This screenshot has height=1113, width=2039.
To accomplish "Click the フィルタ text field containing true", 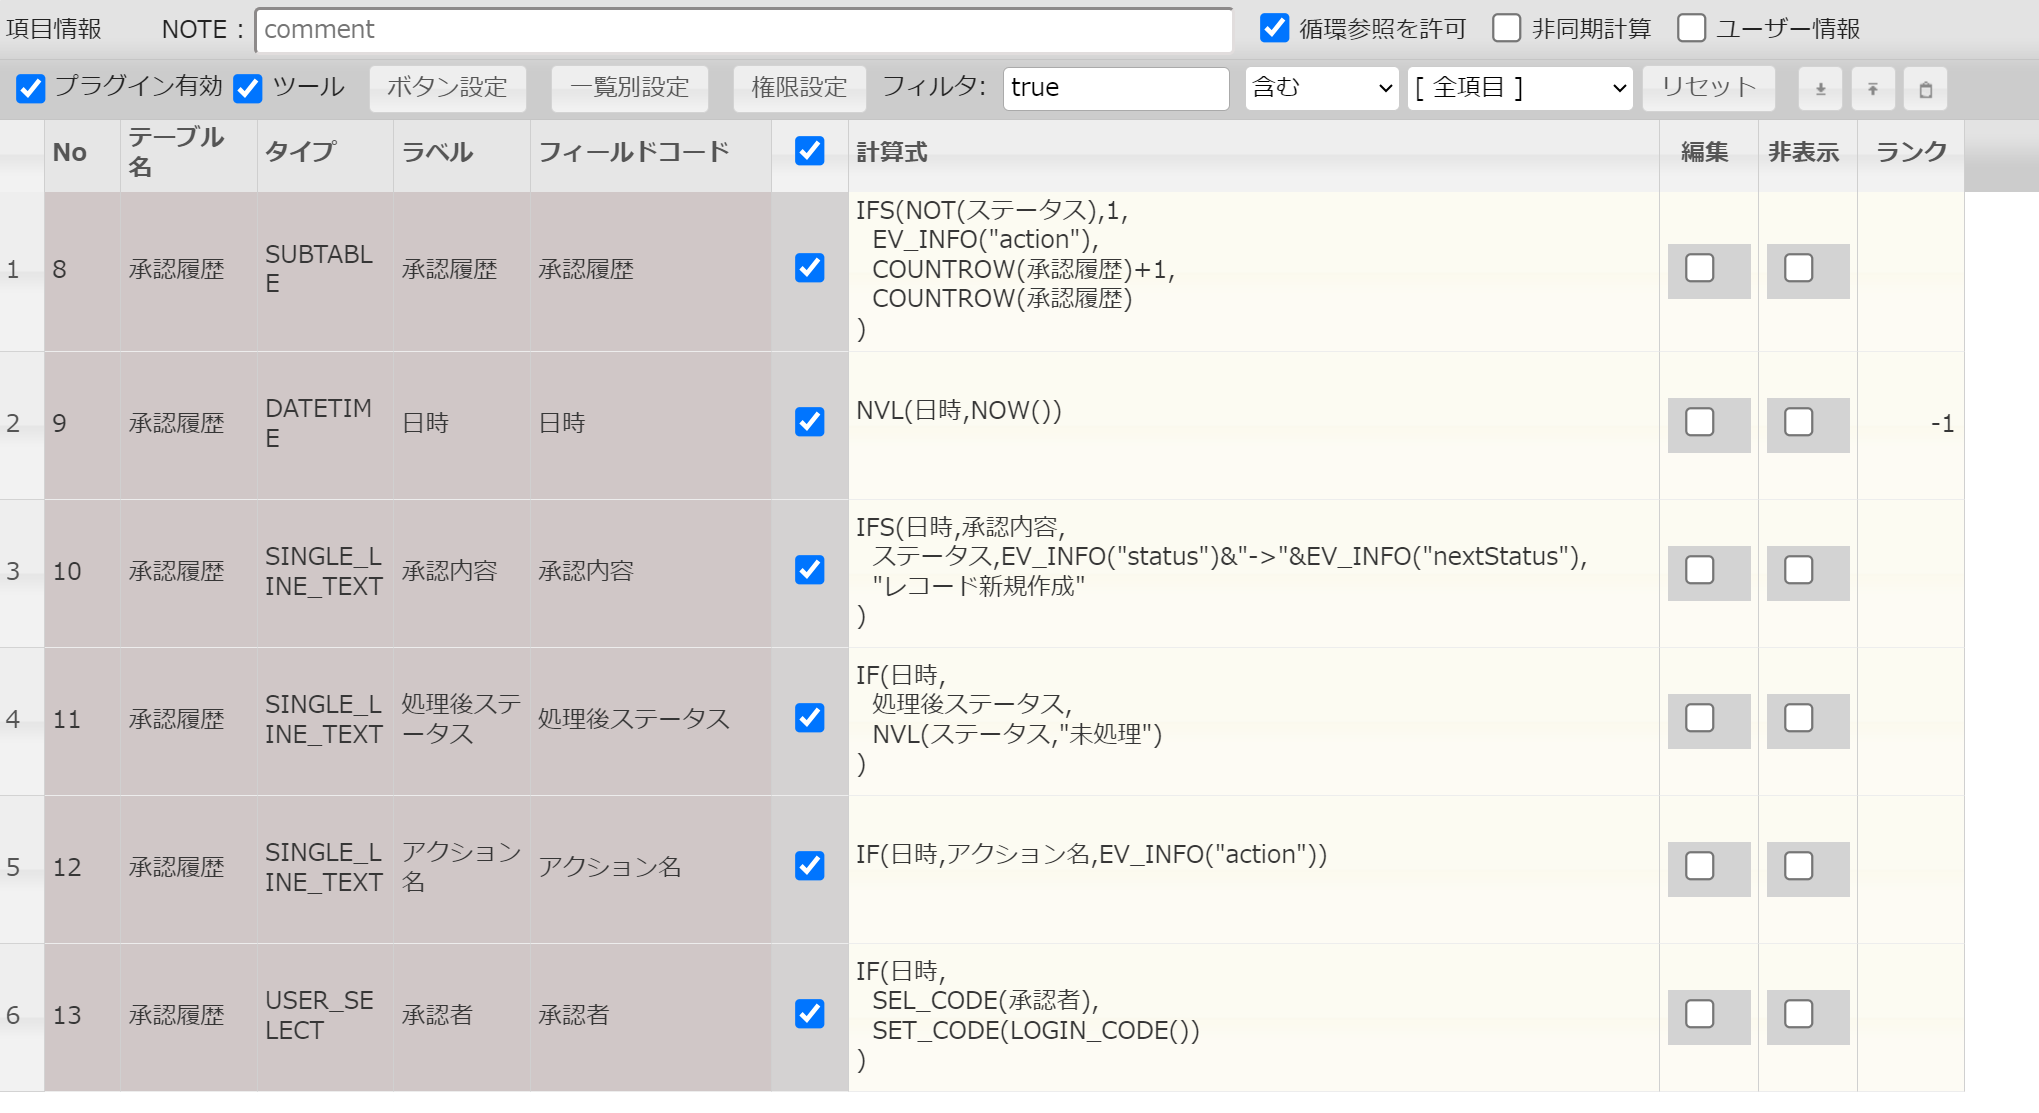I will pos(1115,88).
